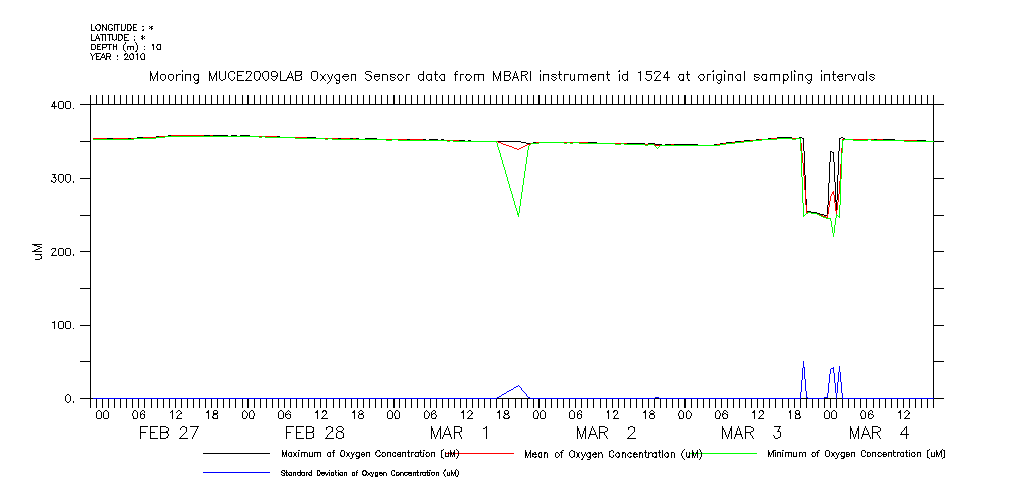Click the LONGITUDE header text
The height and width of the screenshot is (504, 1009).
point(121,28)
